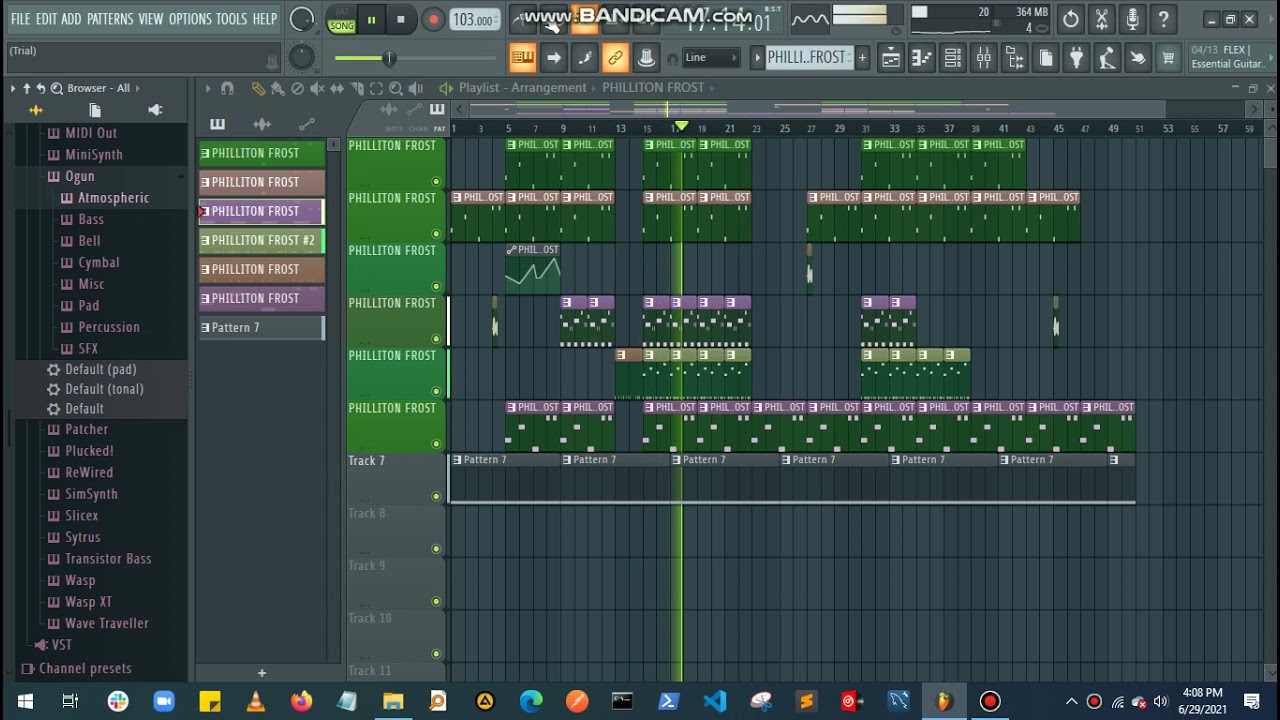The height and width of the screenshot is (720, 1280).
Task: Click the scissors audio tool icon
Action: (1102, 19)
